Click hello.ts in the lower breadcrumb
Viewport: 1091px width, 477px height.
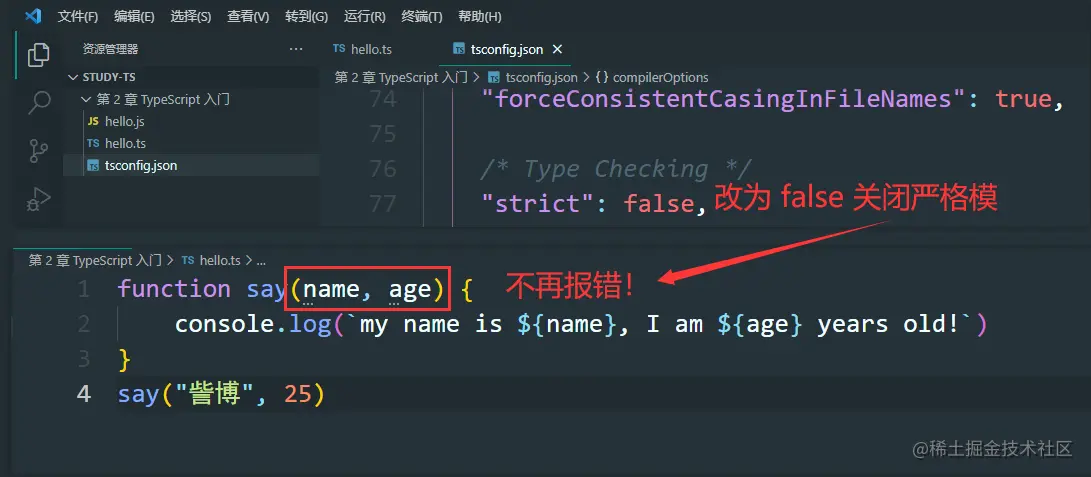[x=220, y=261]
